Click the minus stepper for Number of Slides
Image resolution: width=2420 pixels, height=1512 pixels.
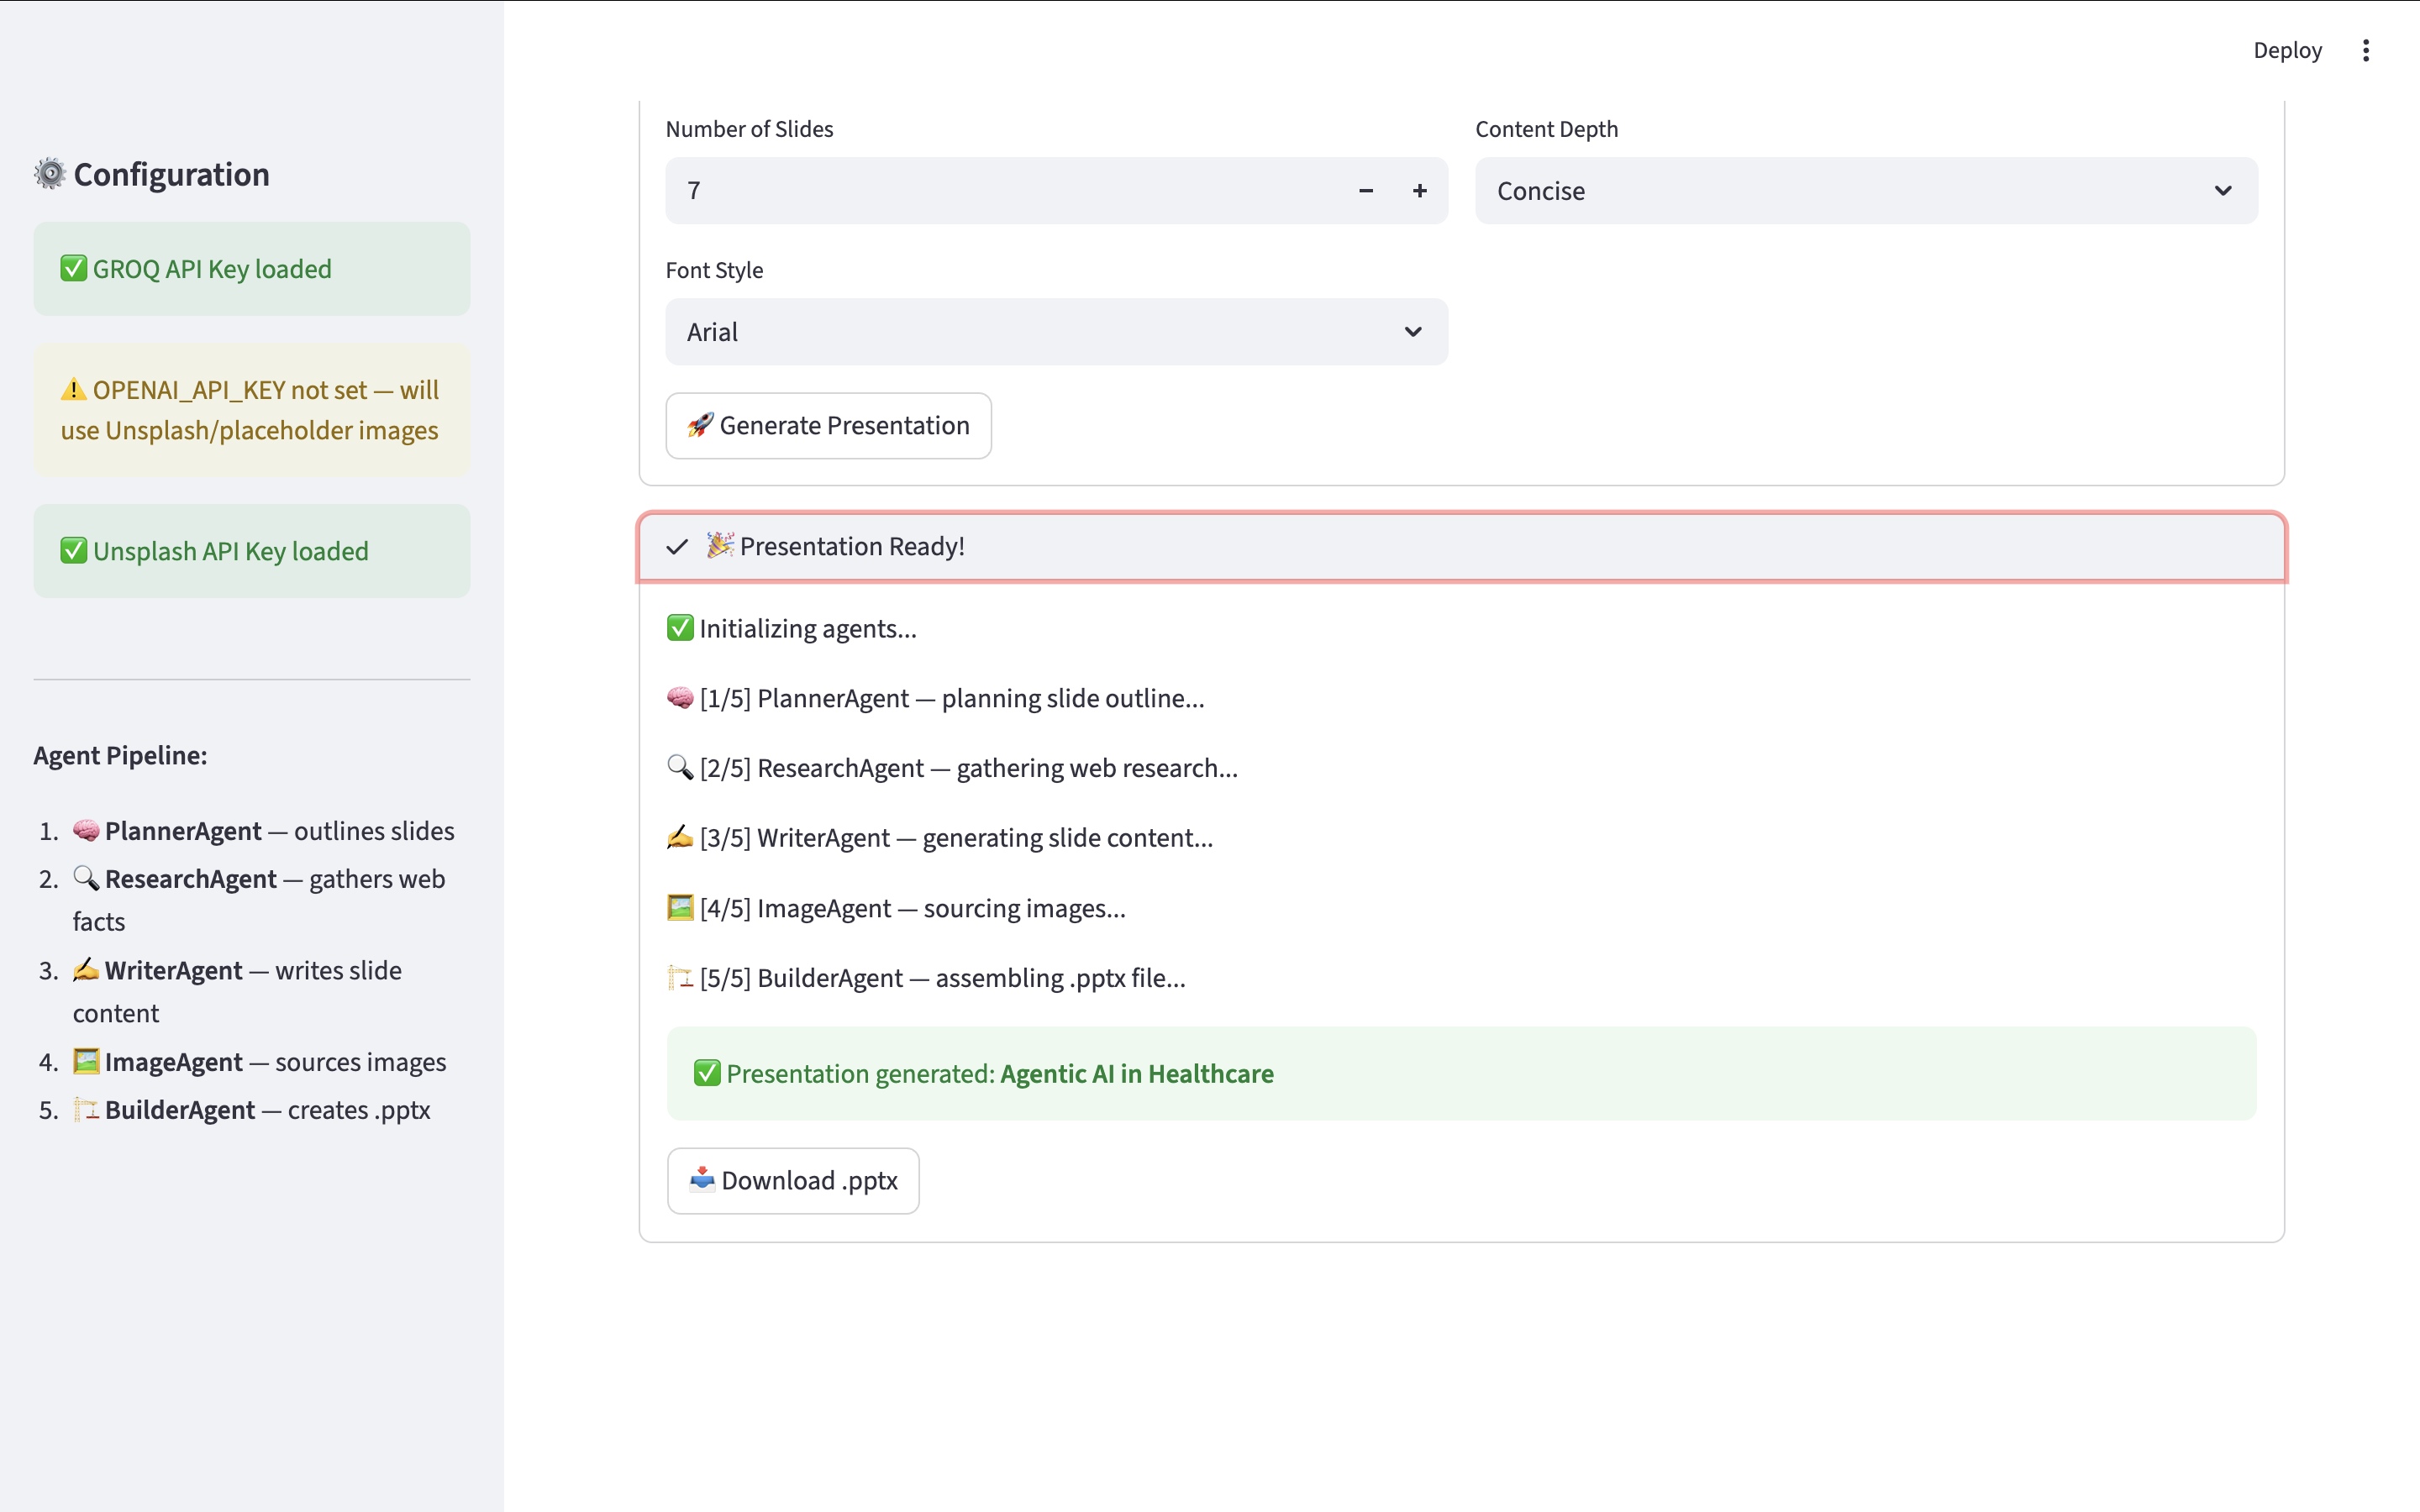click(1365, 191)
